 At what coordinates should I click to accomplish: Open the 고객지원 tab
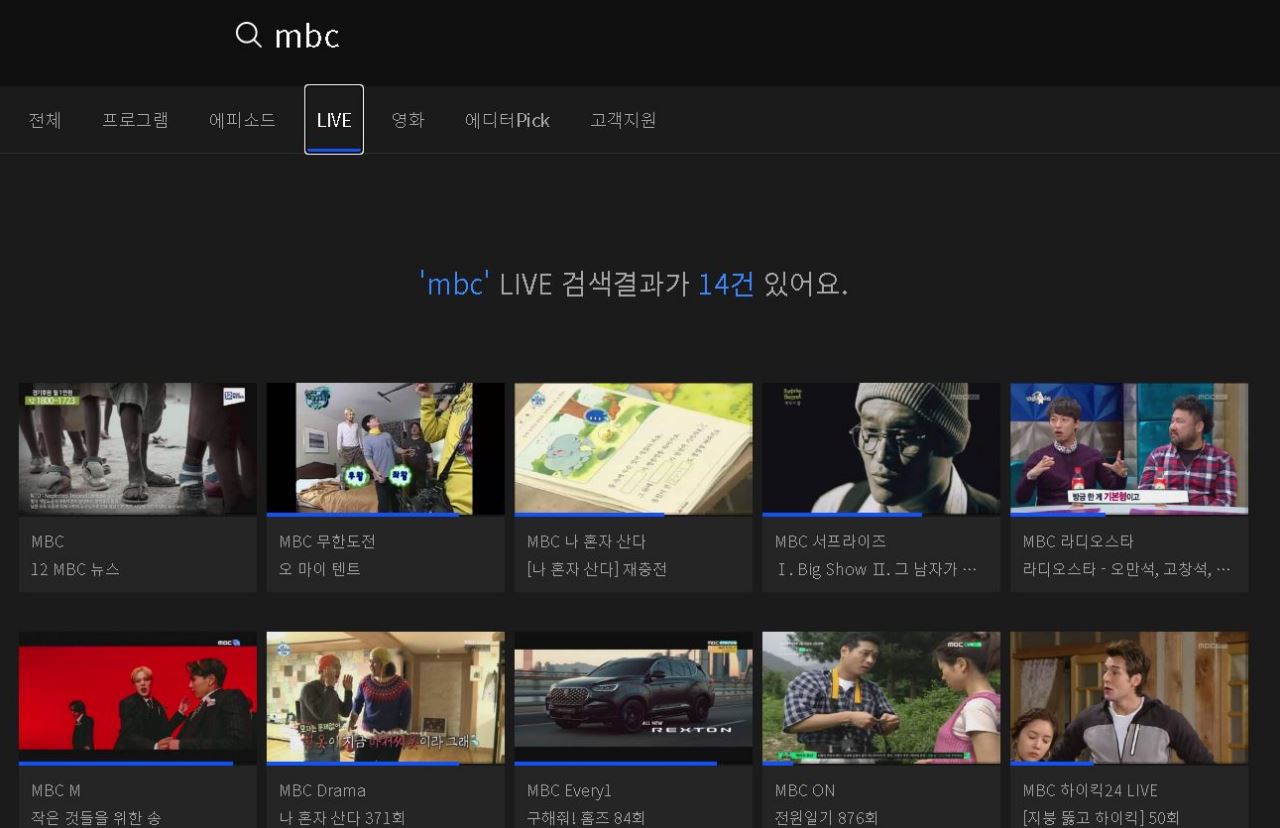[623, 120]
